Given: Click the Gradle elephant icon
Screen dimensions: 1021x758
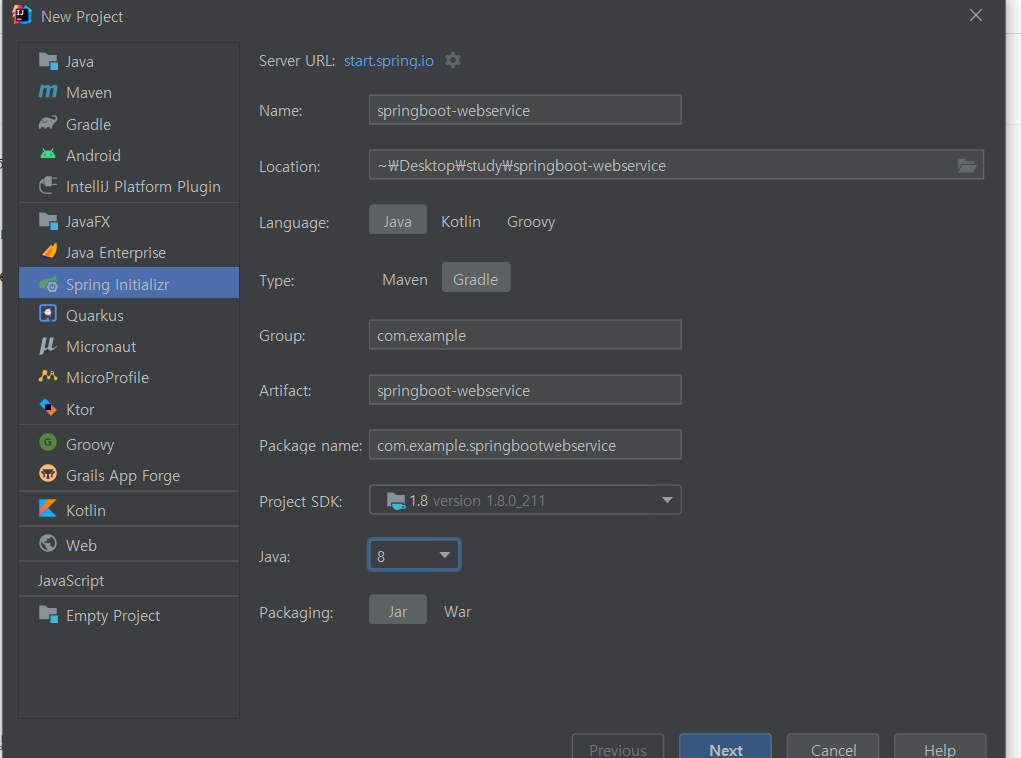Looking at the screenshot, I should tap(48, 123).
